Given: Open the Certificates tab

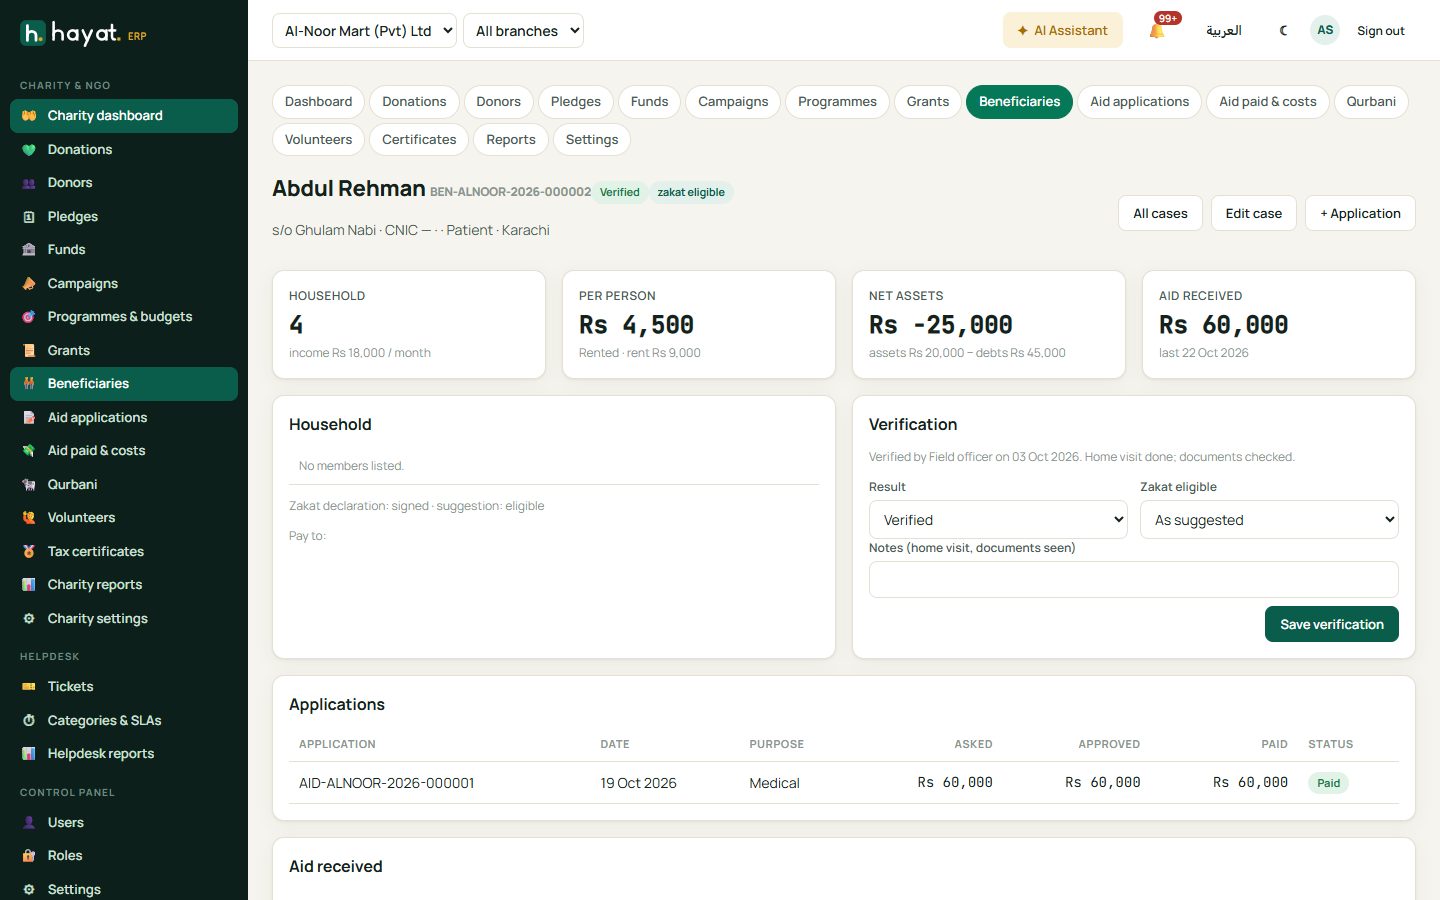Looking at the screenshot, I should (419, 140).
